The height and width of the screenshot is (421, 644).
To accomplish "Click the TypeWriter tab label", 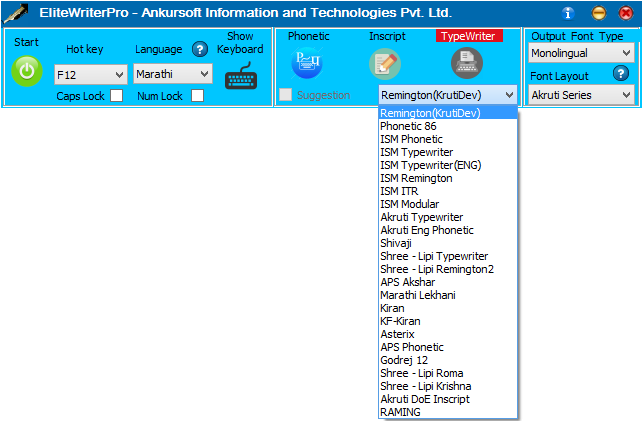I will (x=469, y=36).
